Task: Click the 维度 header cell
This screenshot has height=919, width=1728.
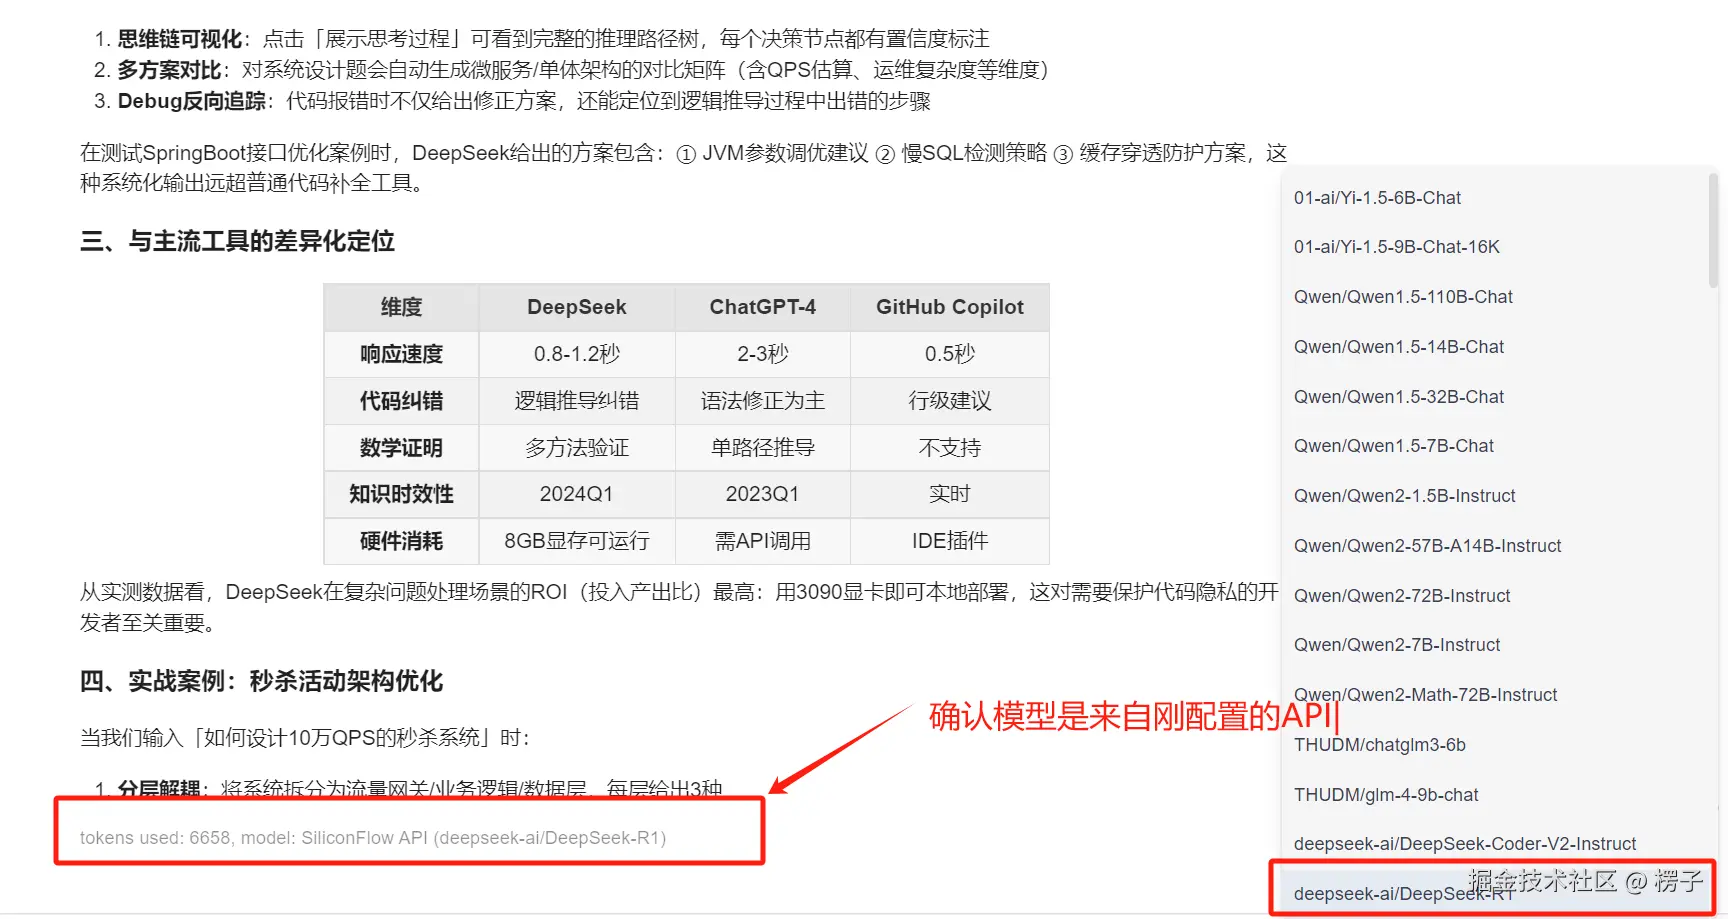Action: [x=401, y=307]
